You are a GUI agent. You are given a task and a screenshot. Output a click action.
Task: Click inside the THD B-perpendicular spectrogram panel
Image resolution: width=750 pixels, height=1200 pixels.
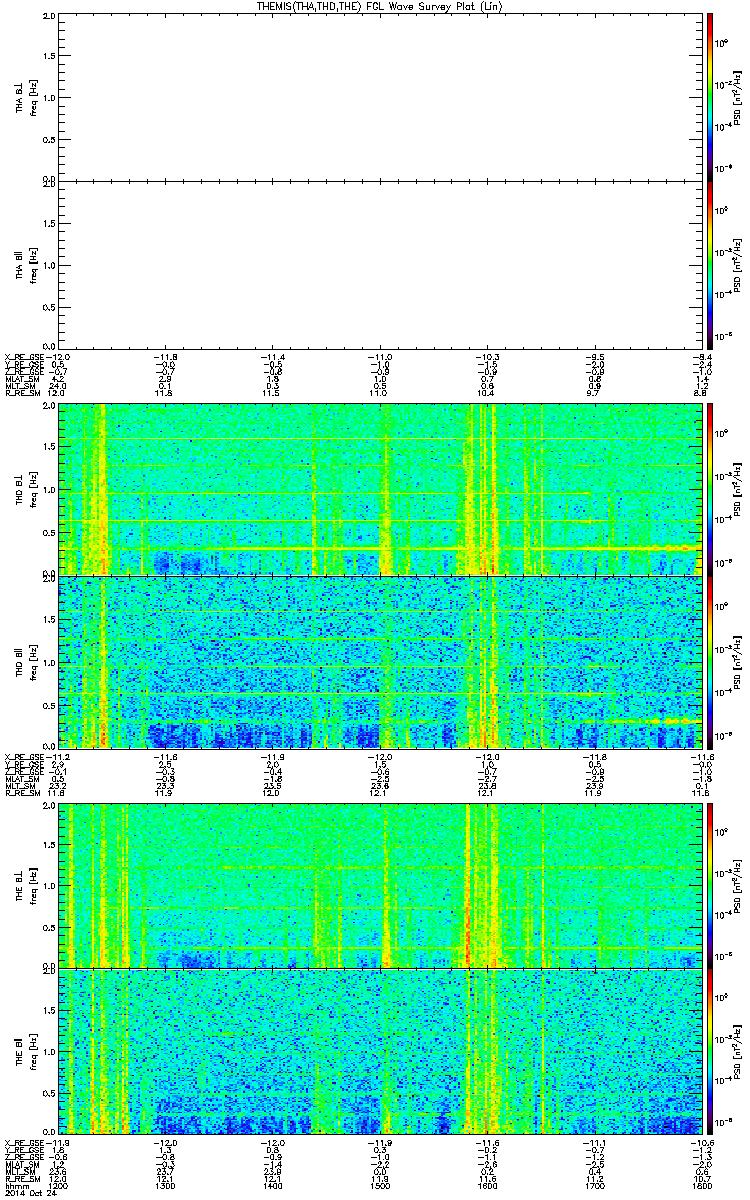(x=378, y=488)
